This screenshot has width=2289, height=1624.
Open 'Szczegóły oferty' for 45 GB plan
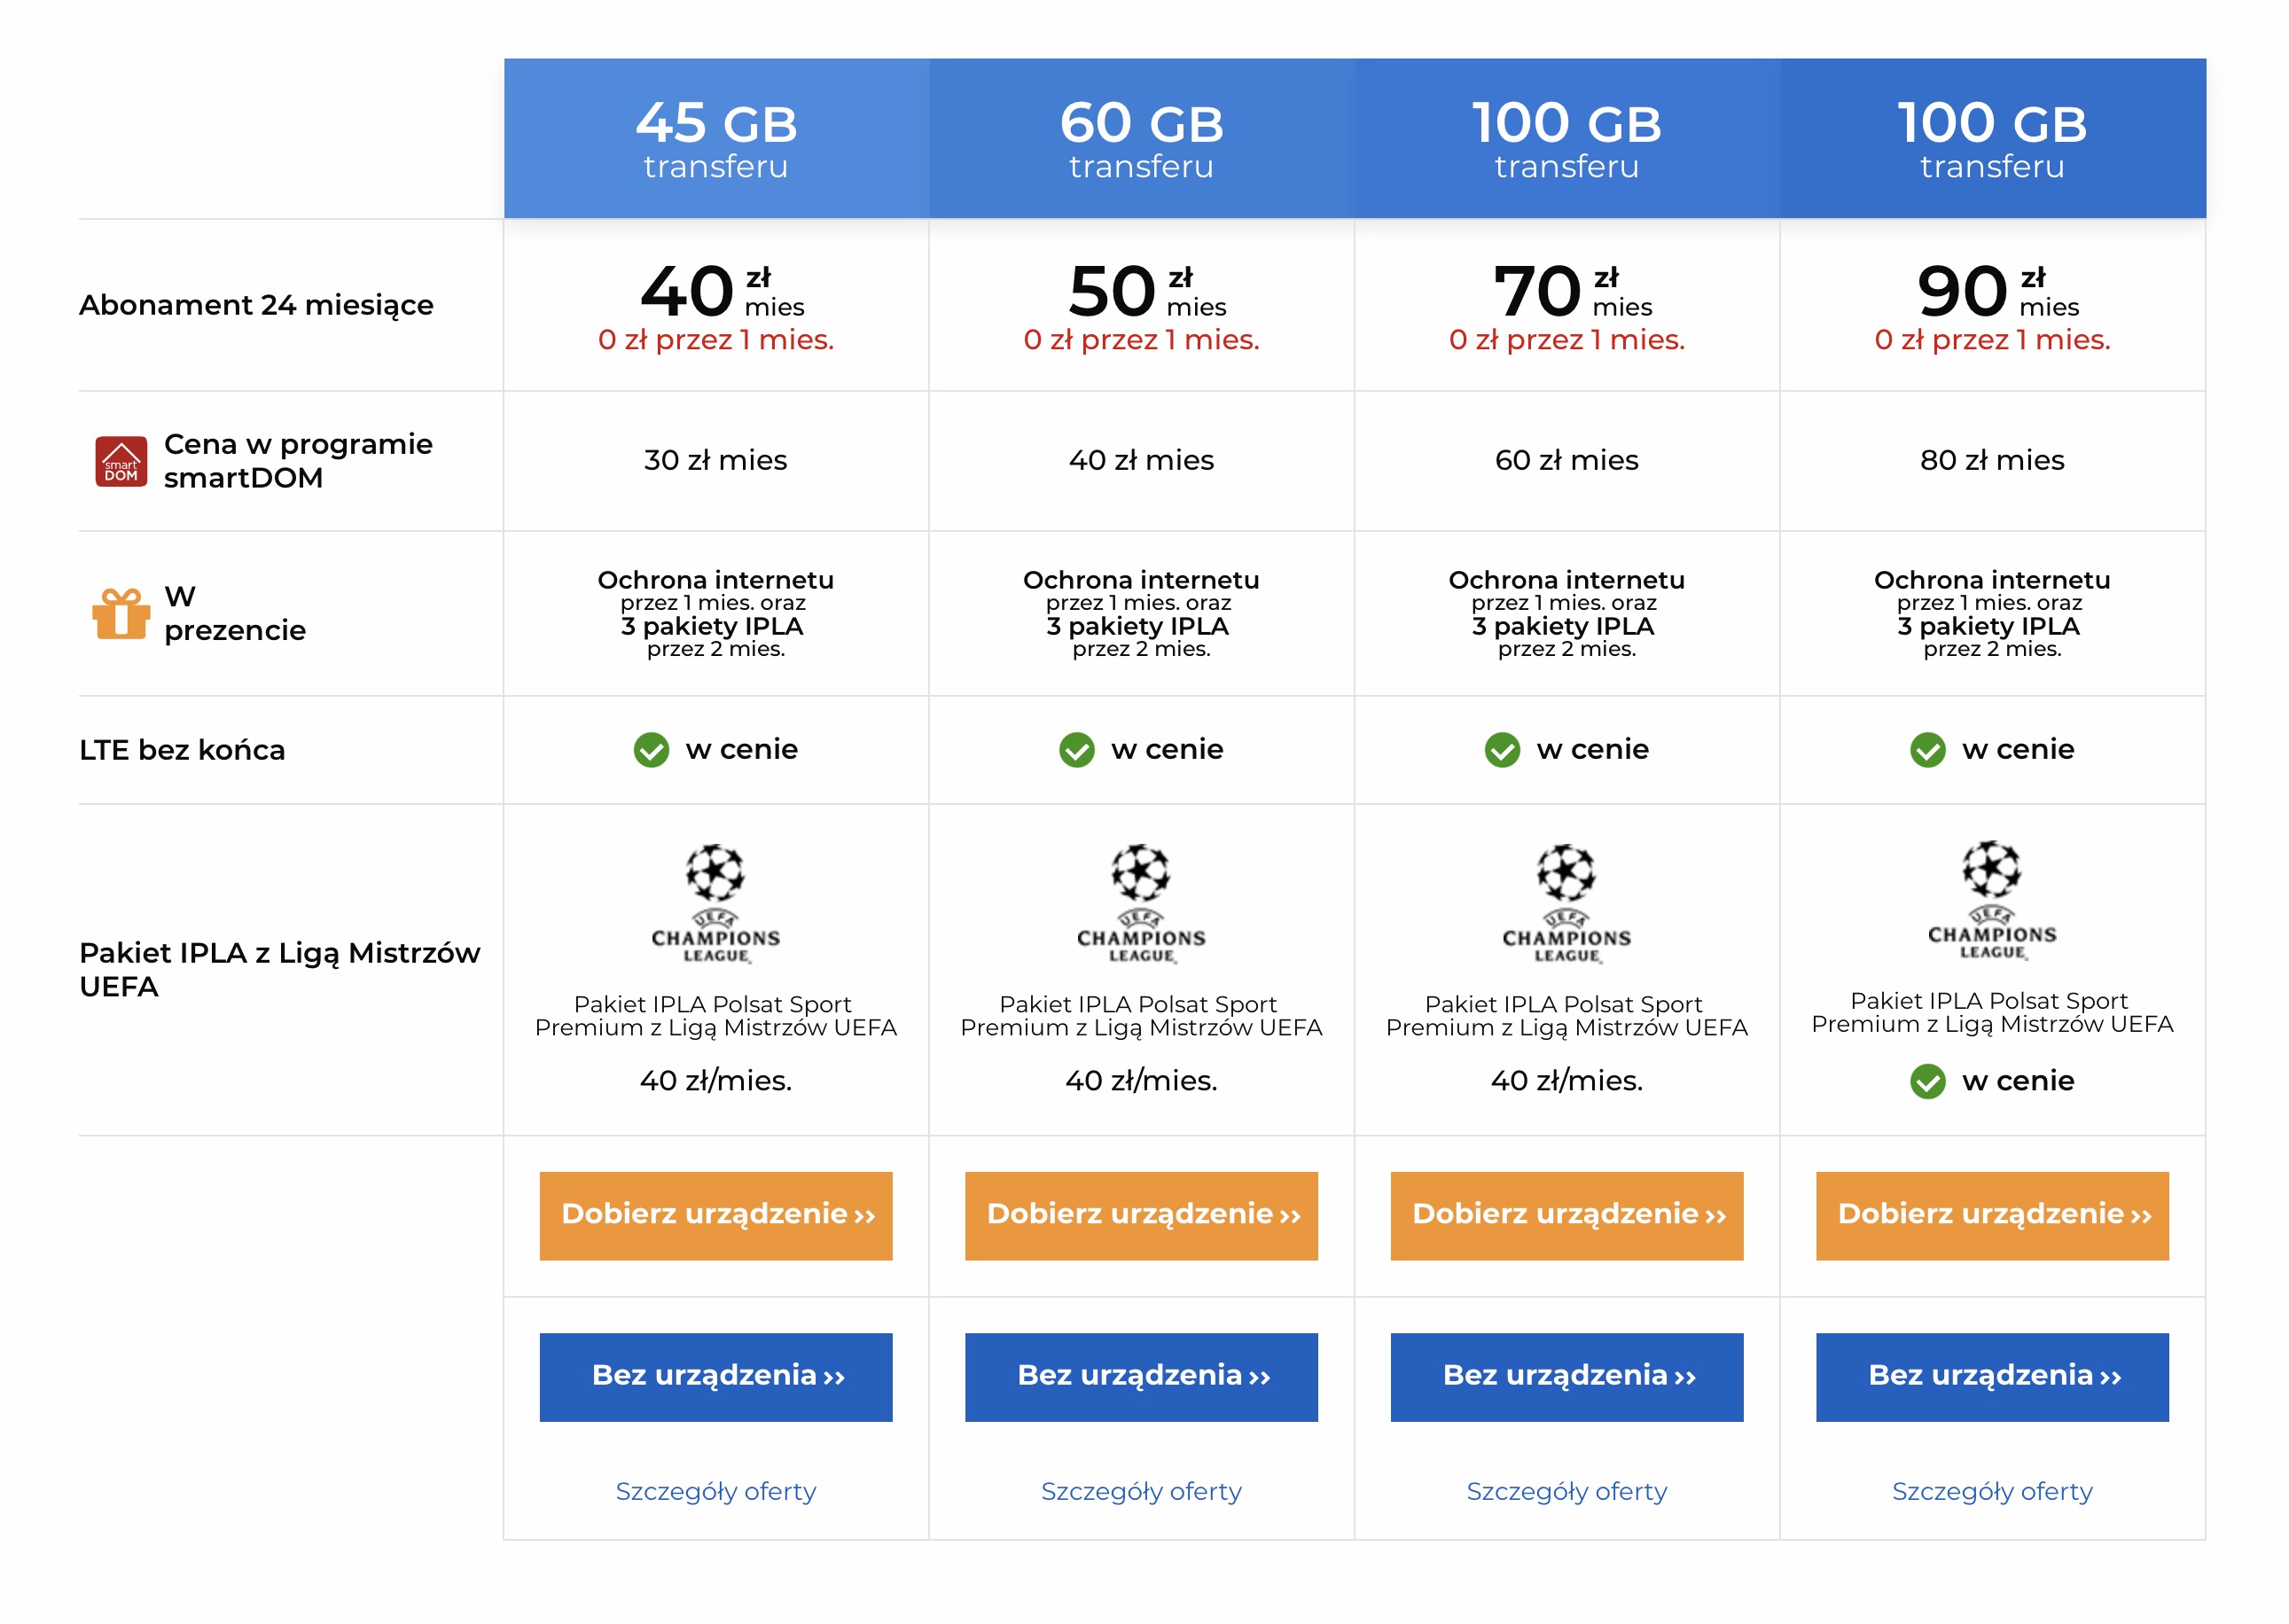(716, 1491)
